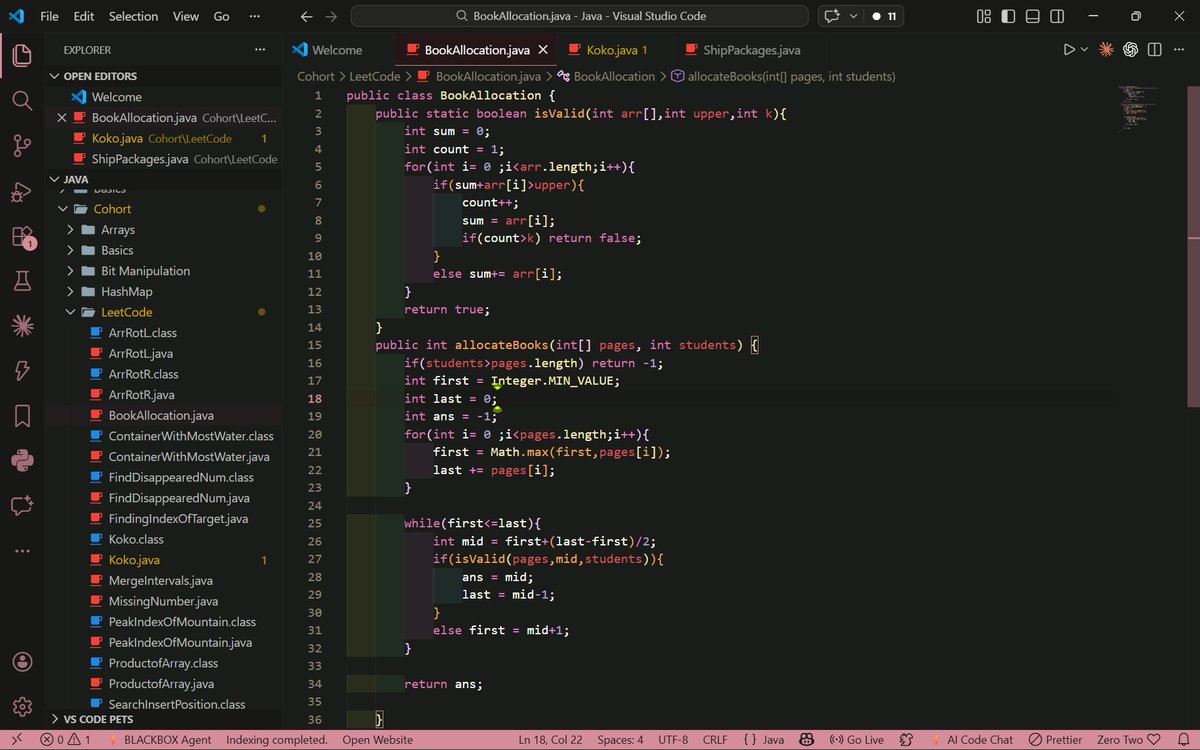Open the Edit menu

click(84, 16)
